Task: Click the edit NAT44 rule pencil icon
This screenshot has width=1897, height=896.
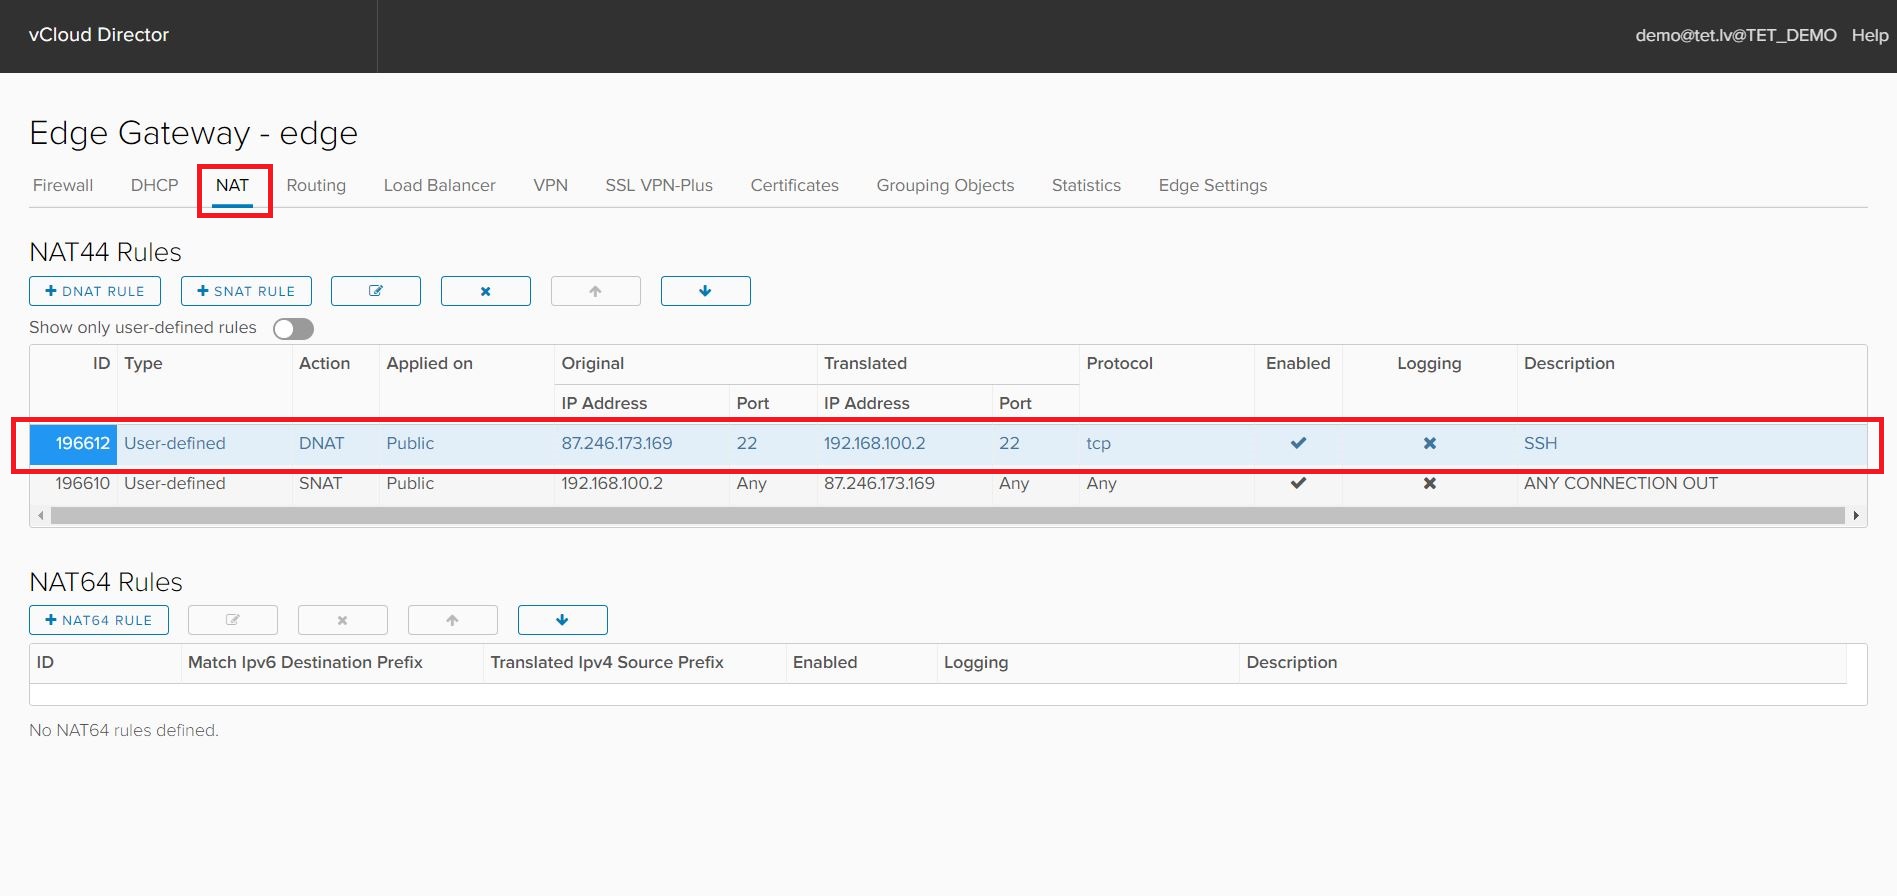Action: pyautogui.click(x=376, y=291)
